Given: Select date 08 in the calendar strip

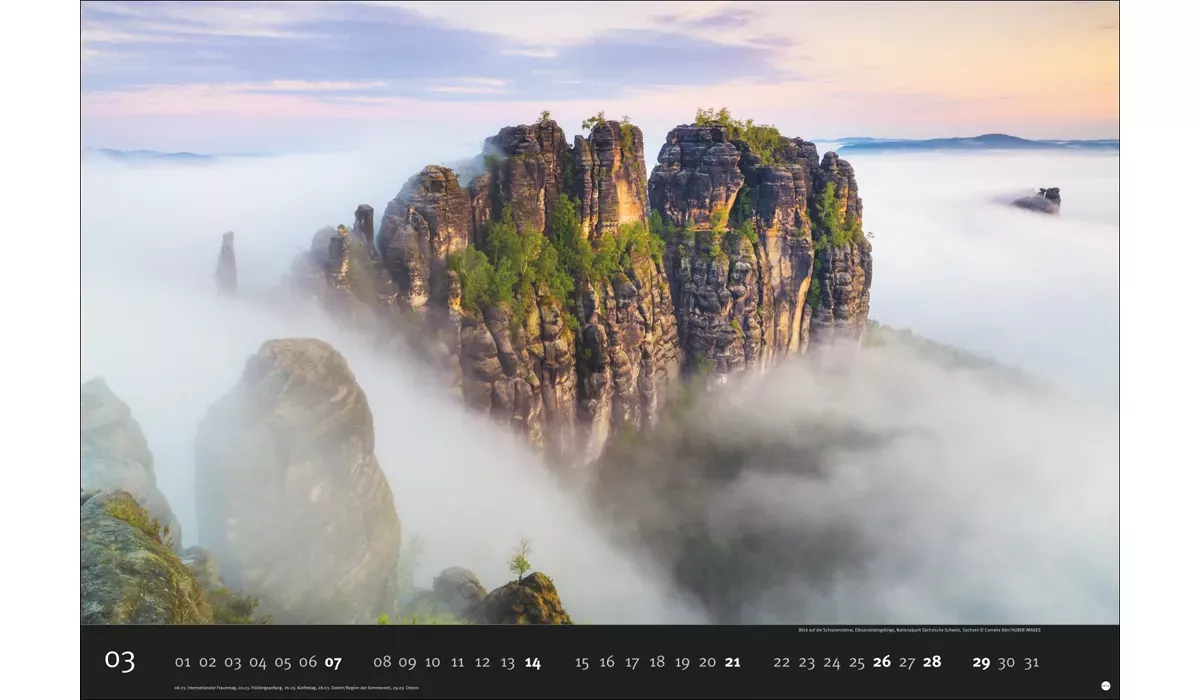Looking at the screenshot, I should click(x=382, y=662).
